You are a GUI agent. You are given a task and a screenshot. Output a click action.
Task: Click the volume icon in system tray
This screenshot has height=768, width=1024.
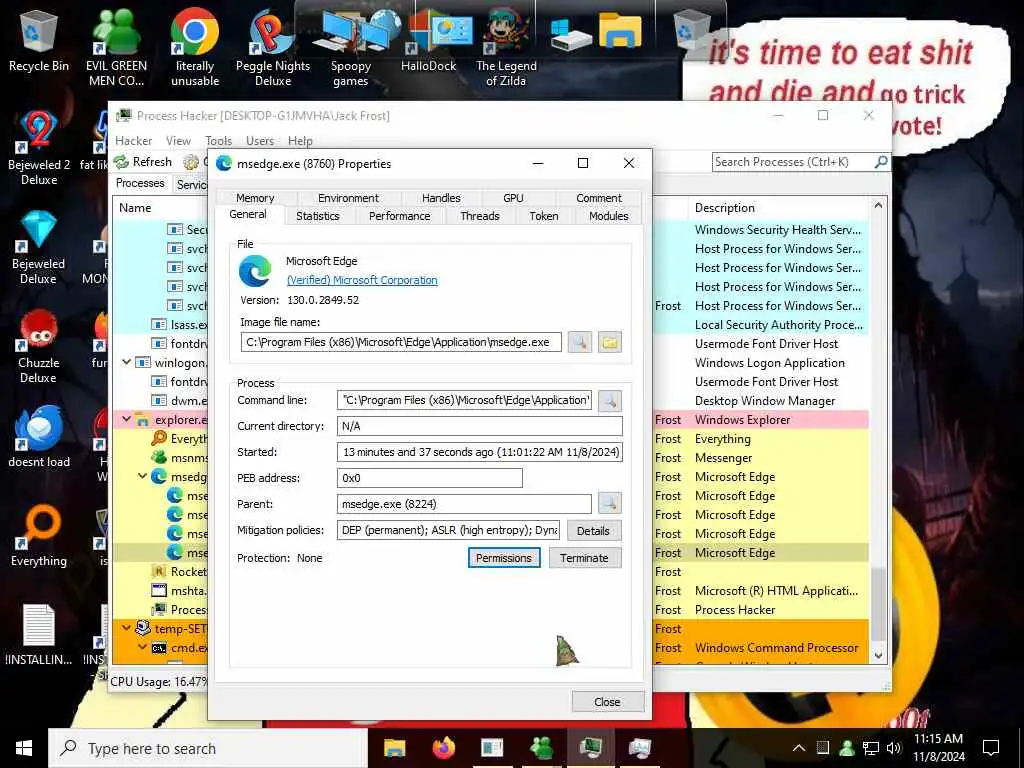pos(893,748)
